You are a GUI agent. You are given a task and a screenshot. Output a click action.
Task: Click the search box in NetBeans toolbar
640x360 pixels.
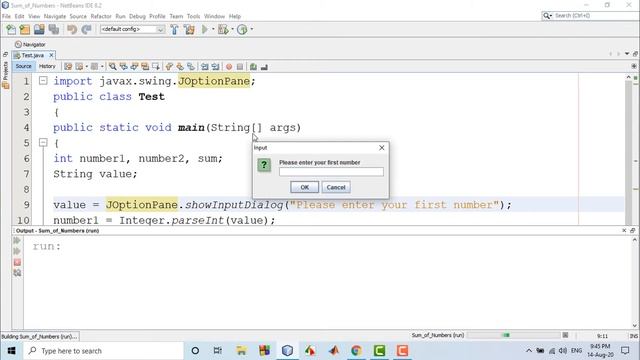590,16
